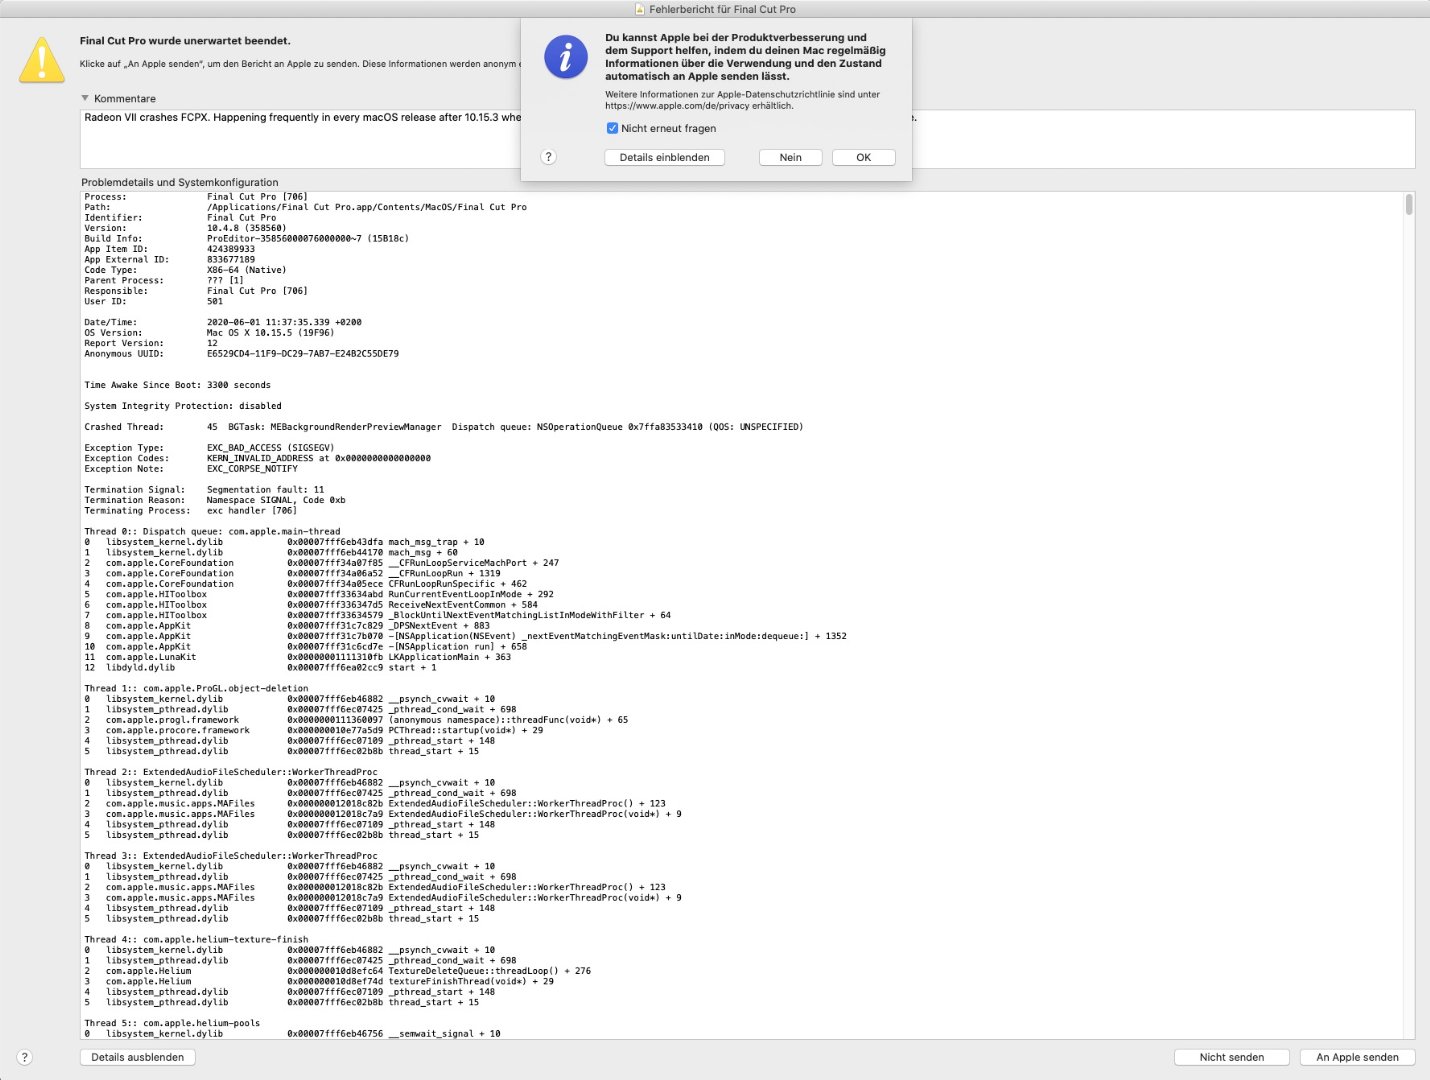
Task: Click the 'Thread 3:: ExtendedAudioFileScheduler' header
Action: pos(231,856)
